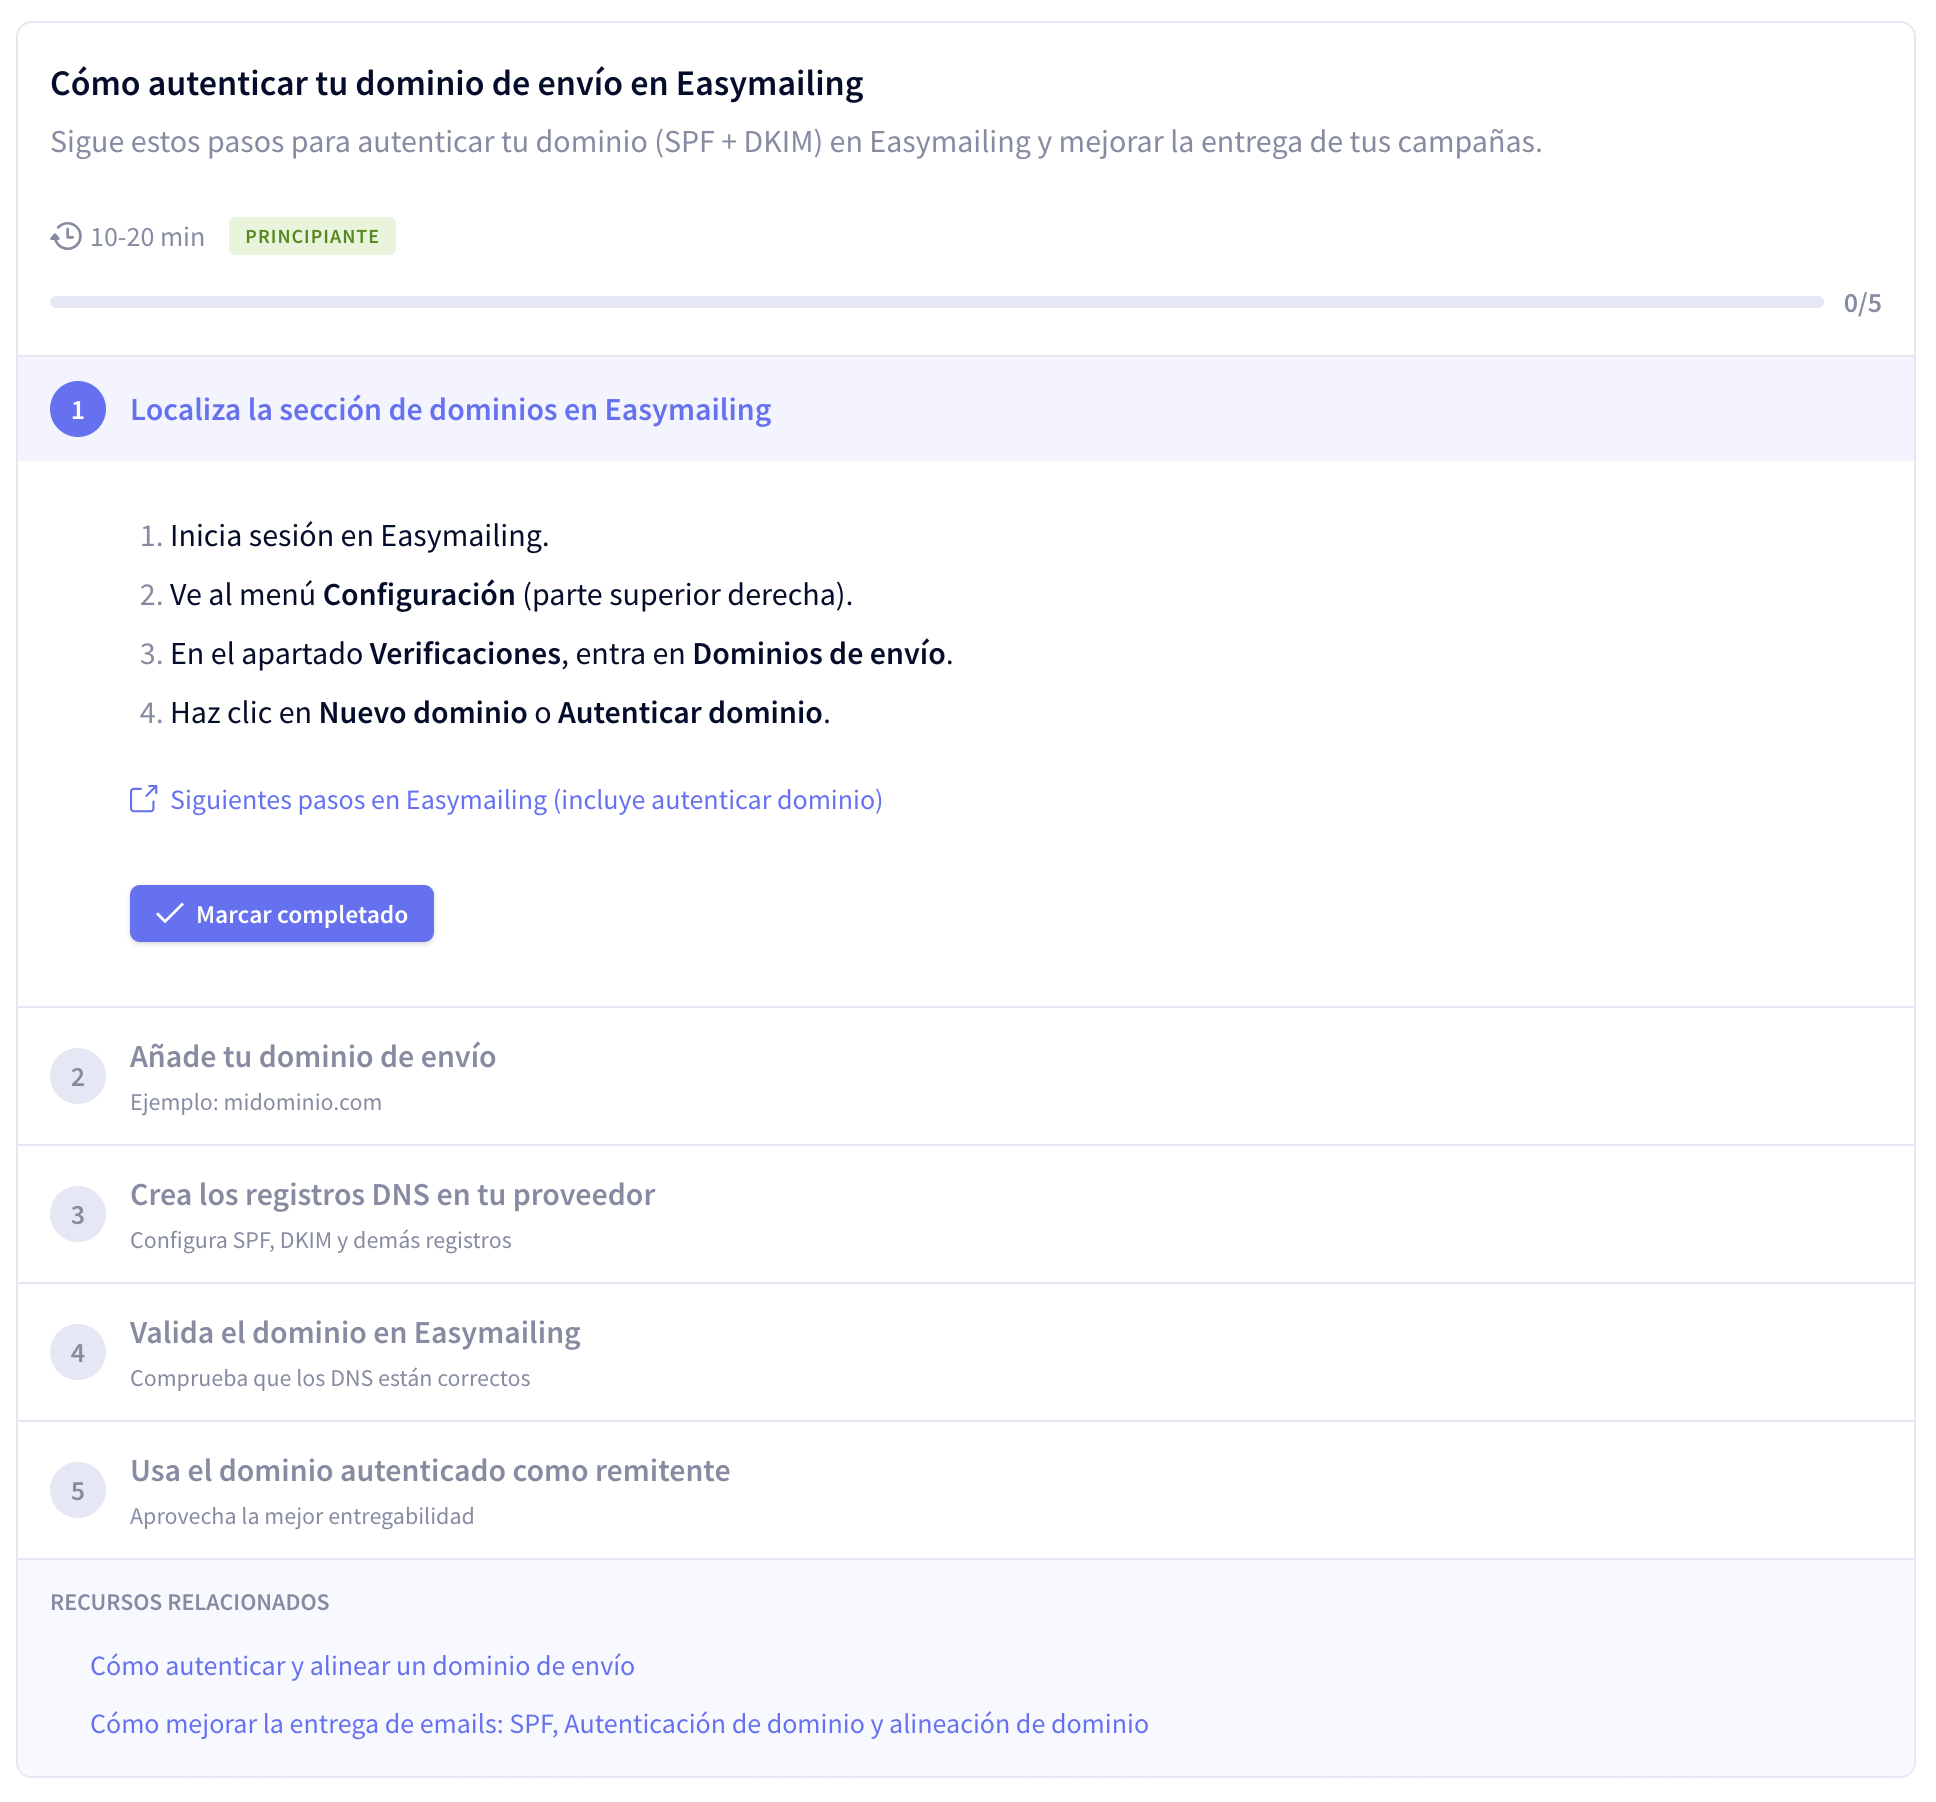Expand step Usa el dominio autenticado como remitente

coord(966,1491)
